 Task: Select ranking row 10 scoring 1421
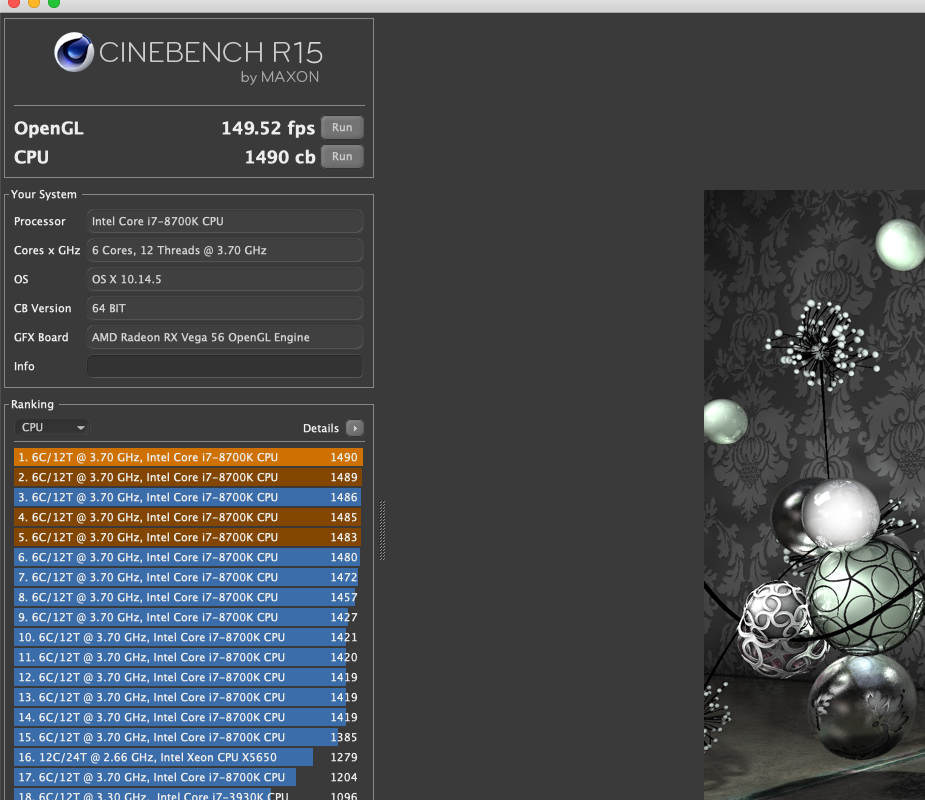coord(188,638)
